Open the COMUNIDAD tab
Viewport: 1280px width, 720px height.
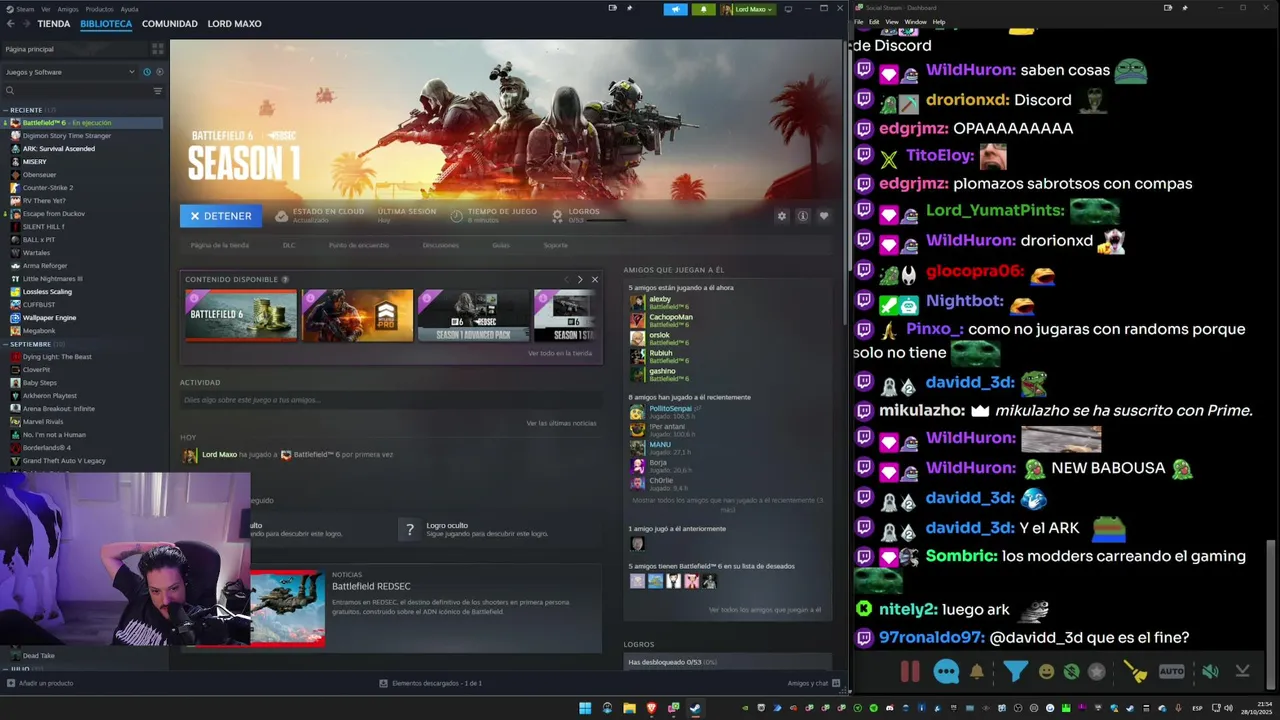click(x=170, y=24)
